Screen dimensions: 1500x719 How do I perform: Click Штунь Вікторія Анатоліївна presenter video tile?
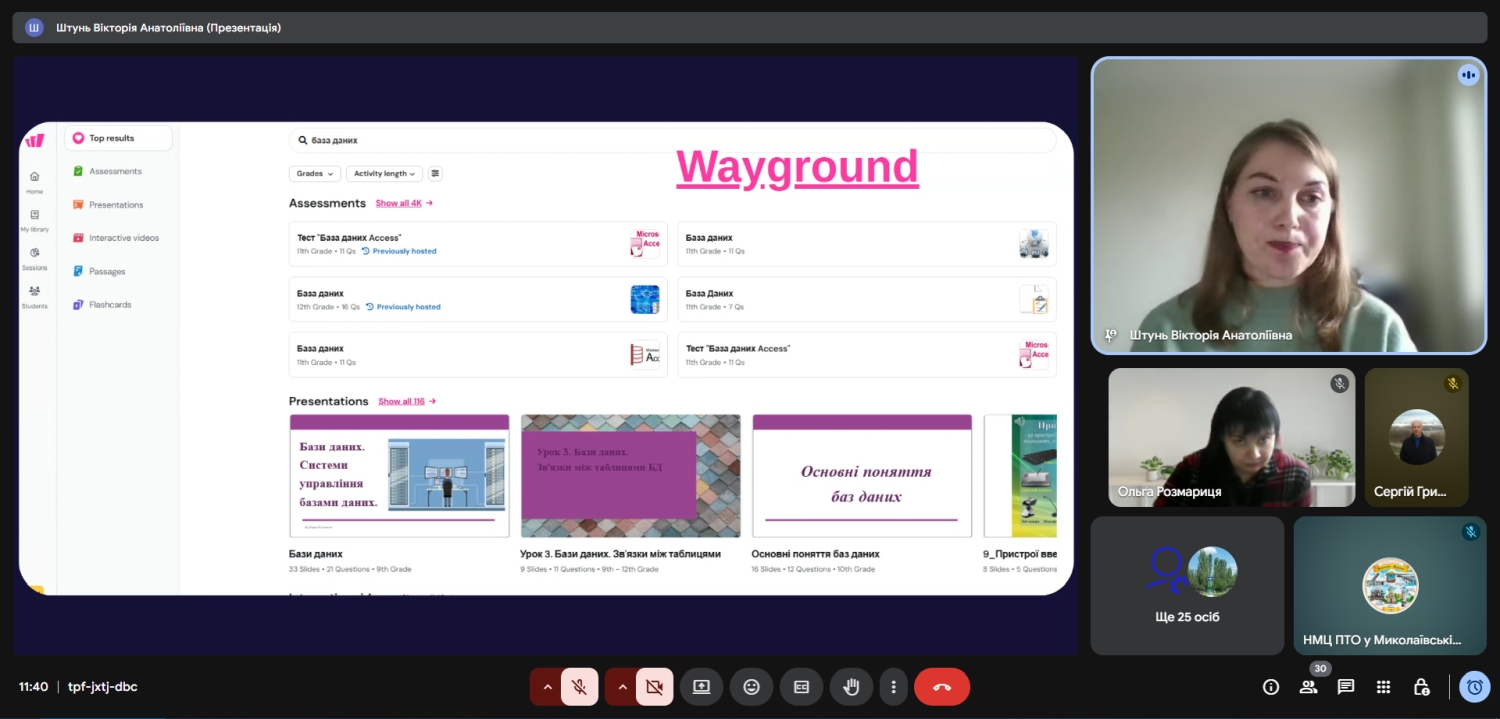[x=1288, y=205]
